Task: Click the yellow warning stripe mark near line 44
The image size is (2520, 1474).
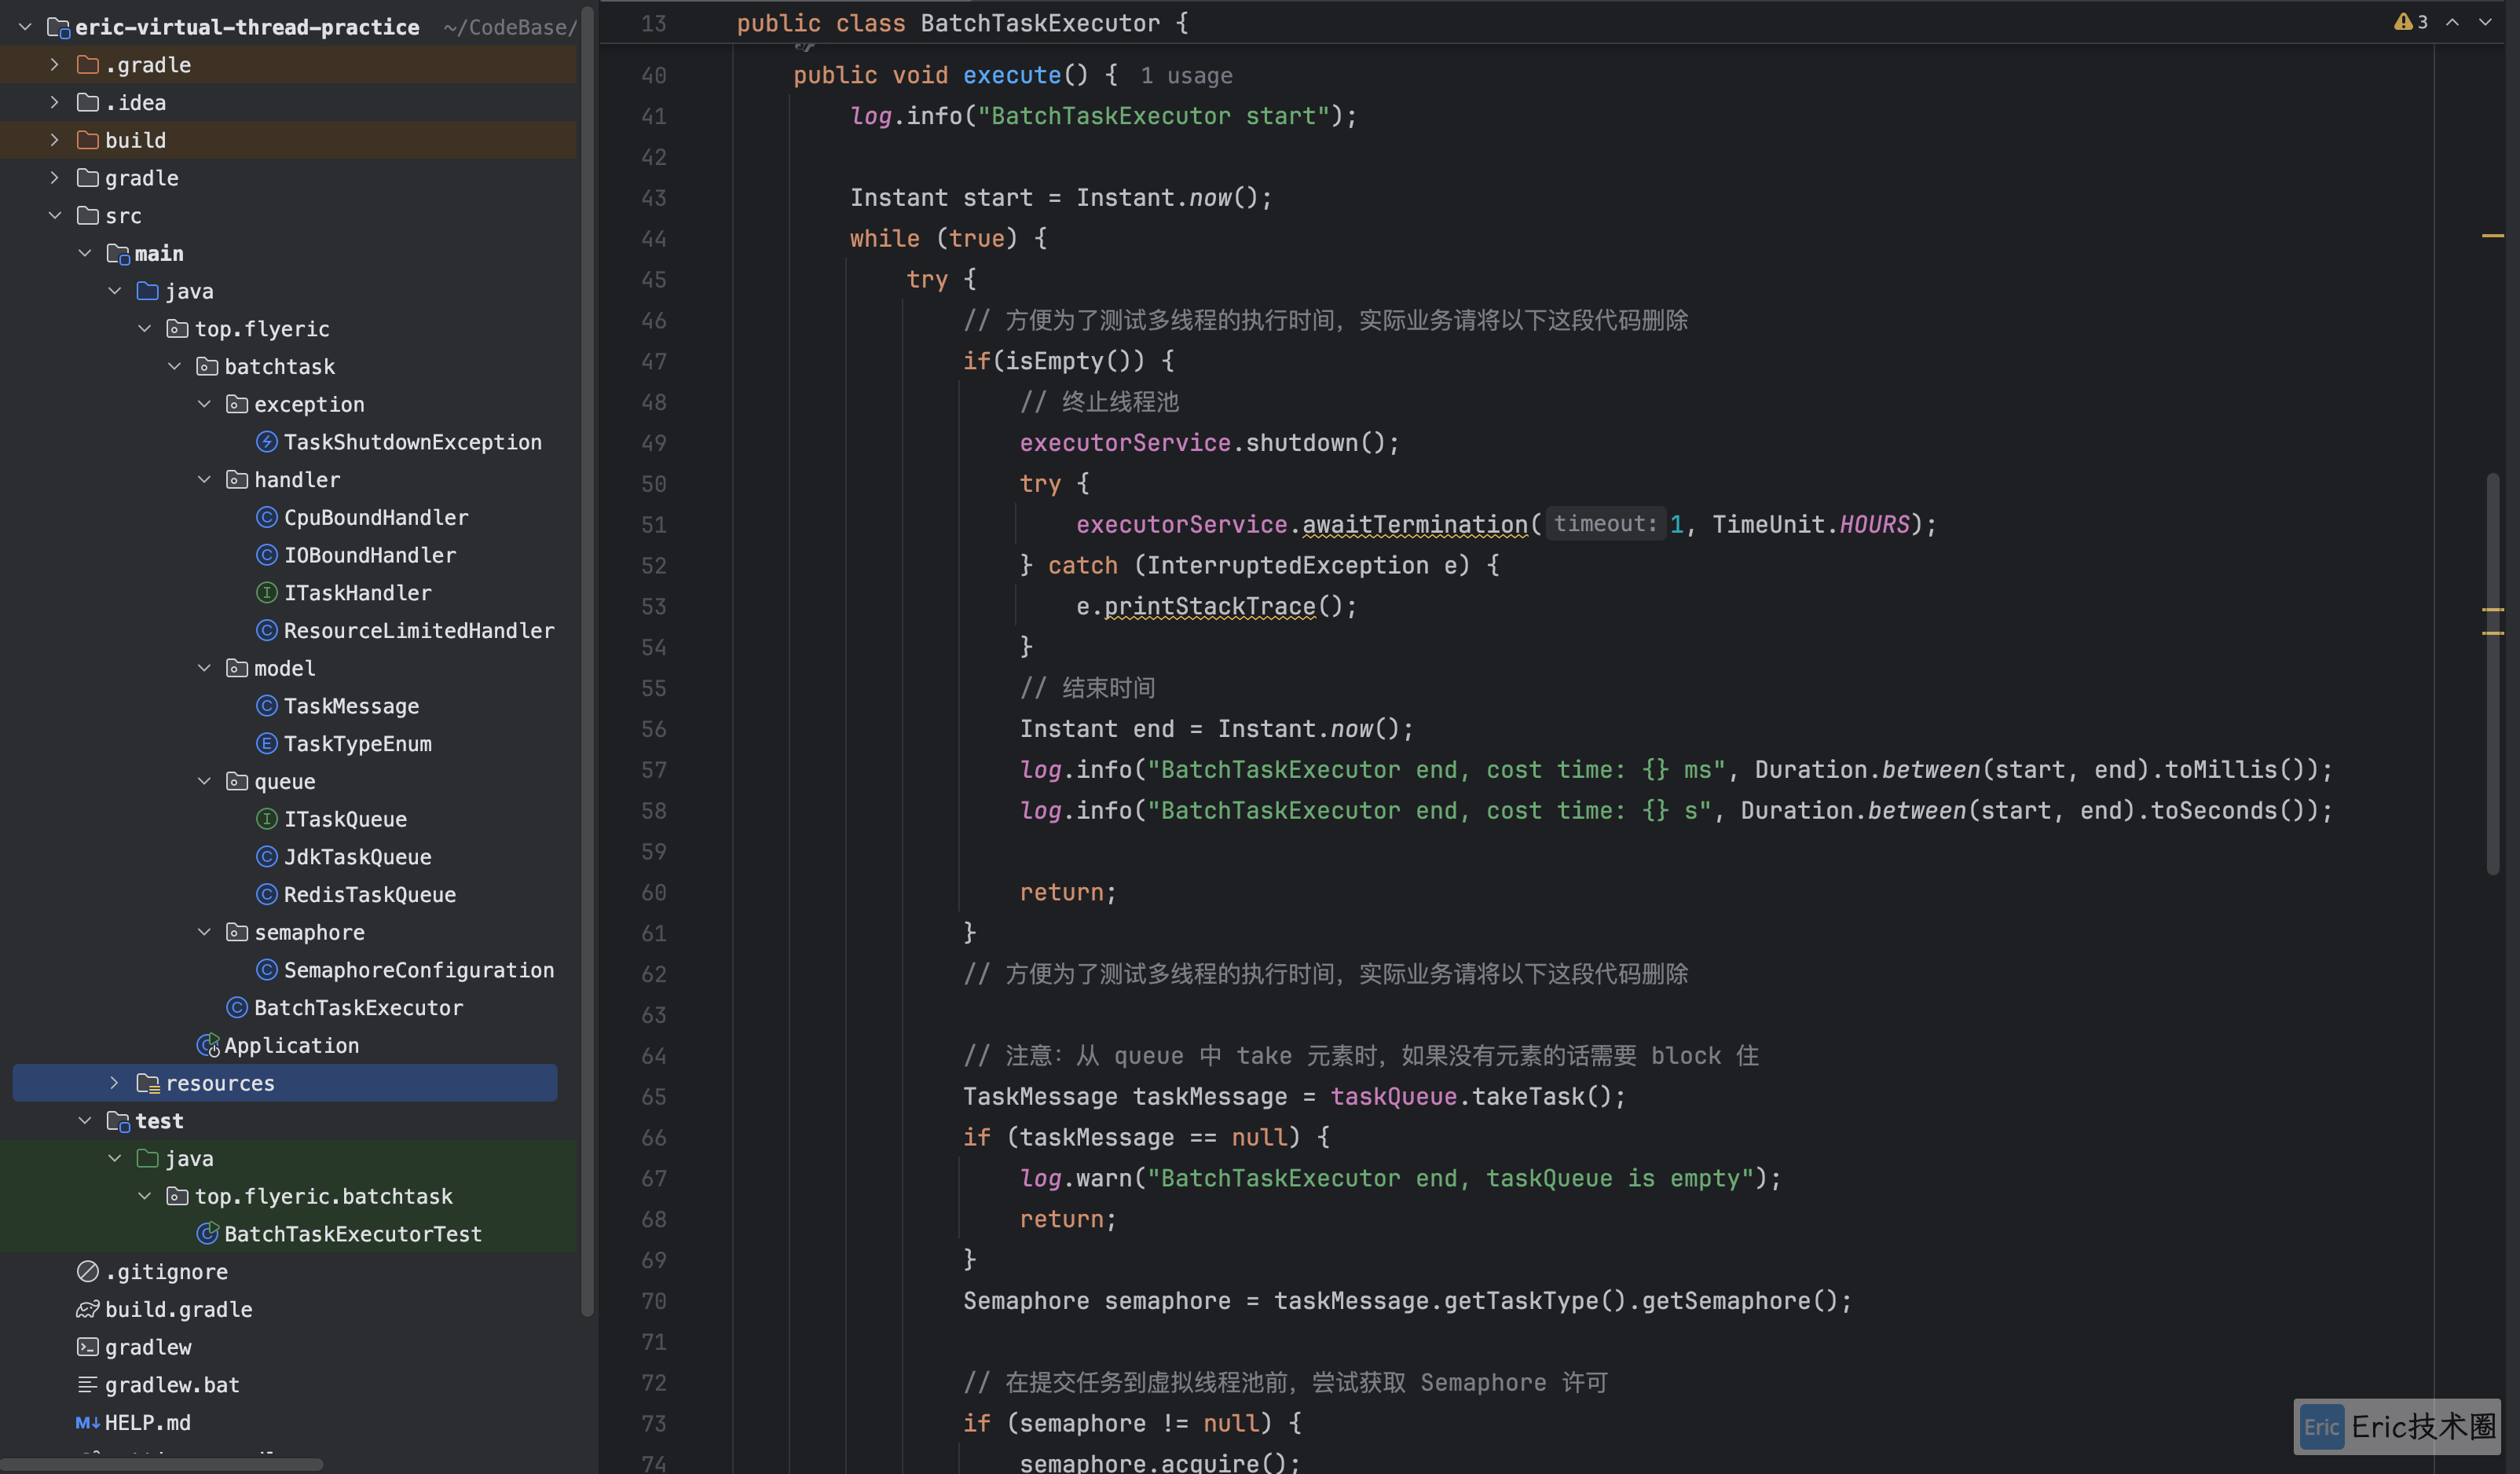Action: (2492, 236)
